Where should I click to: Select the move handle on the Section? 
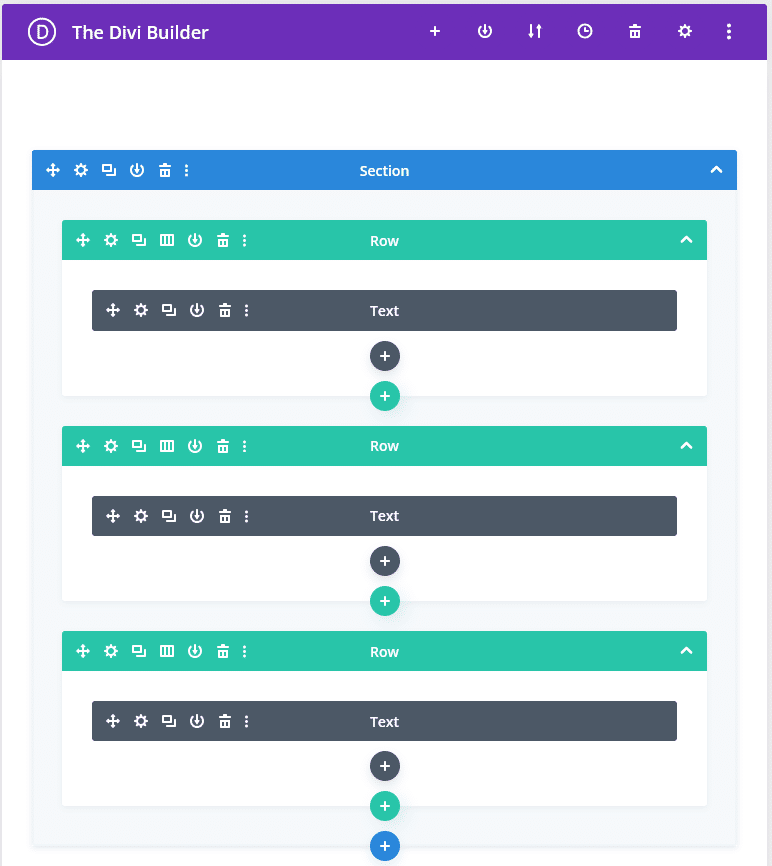click(x=53, y=170)
